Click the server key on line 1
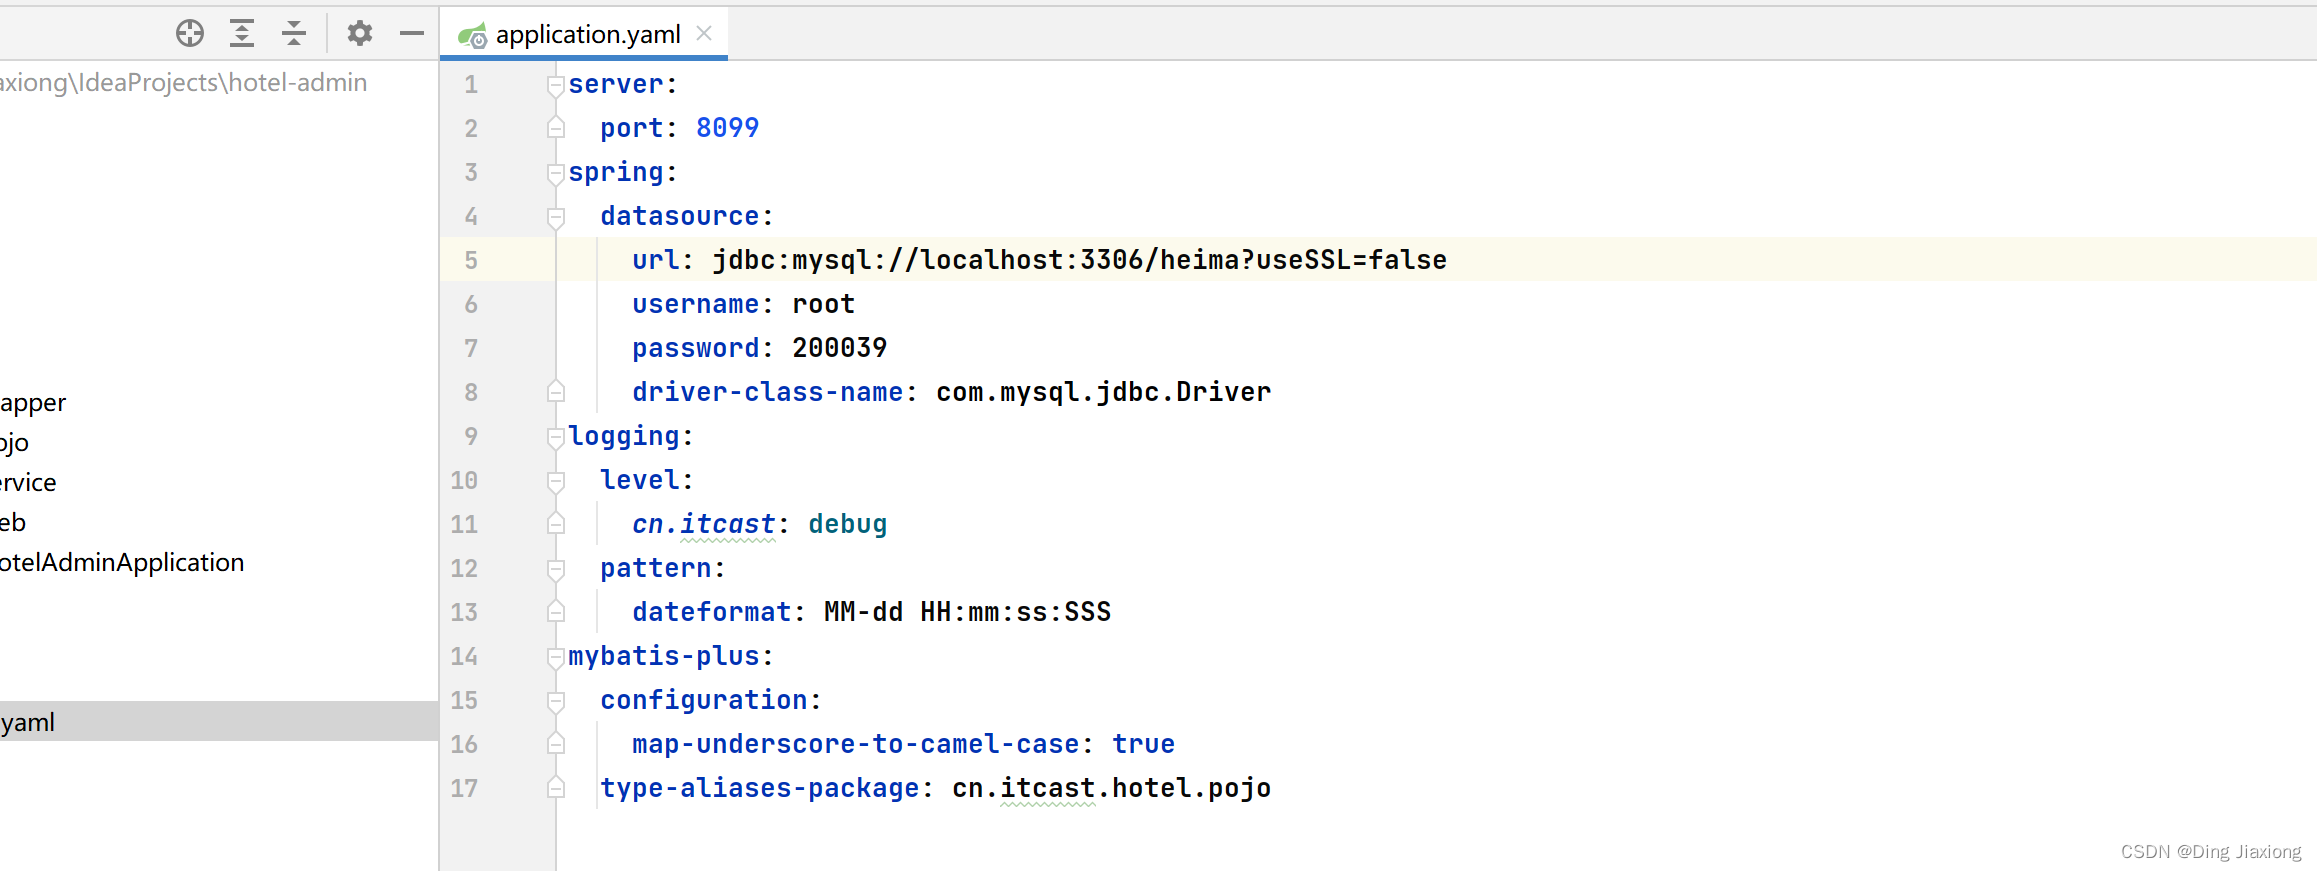 coord(616,85)
